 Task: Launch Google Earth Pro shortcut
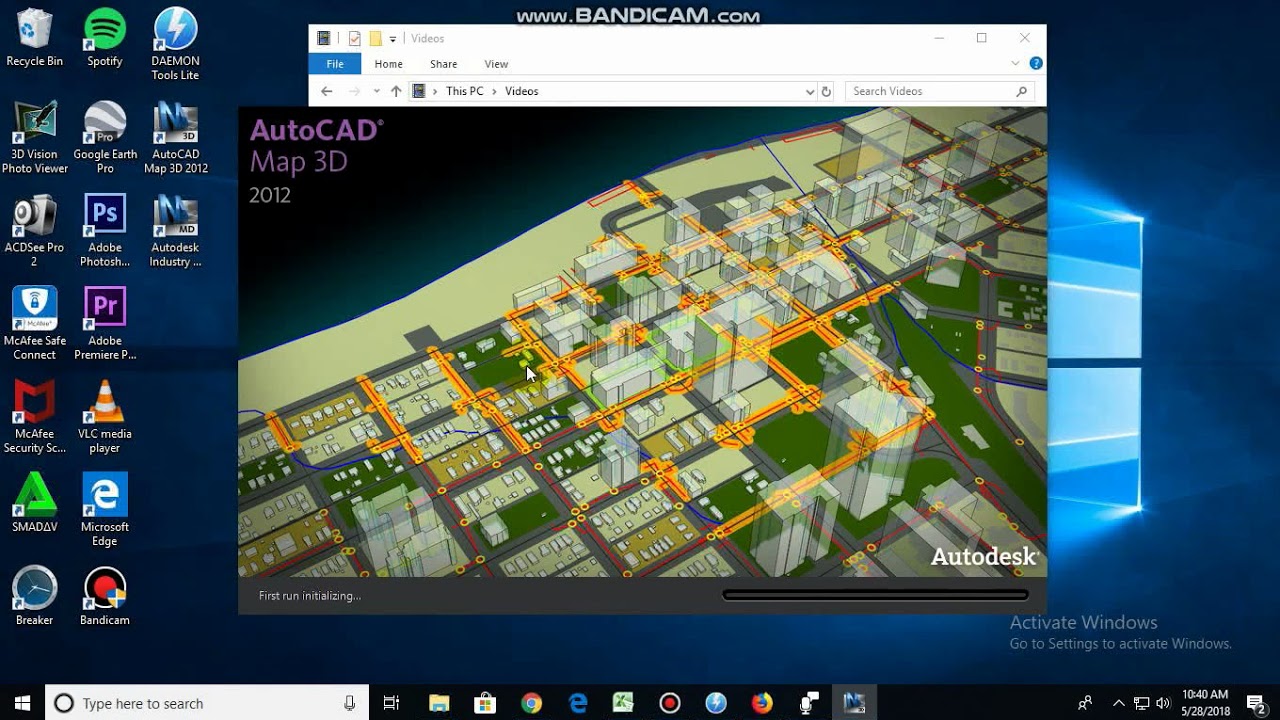point(105,138)
